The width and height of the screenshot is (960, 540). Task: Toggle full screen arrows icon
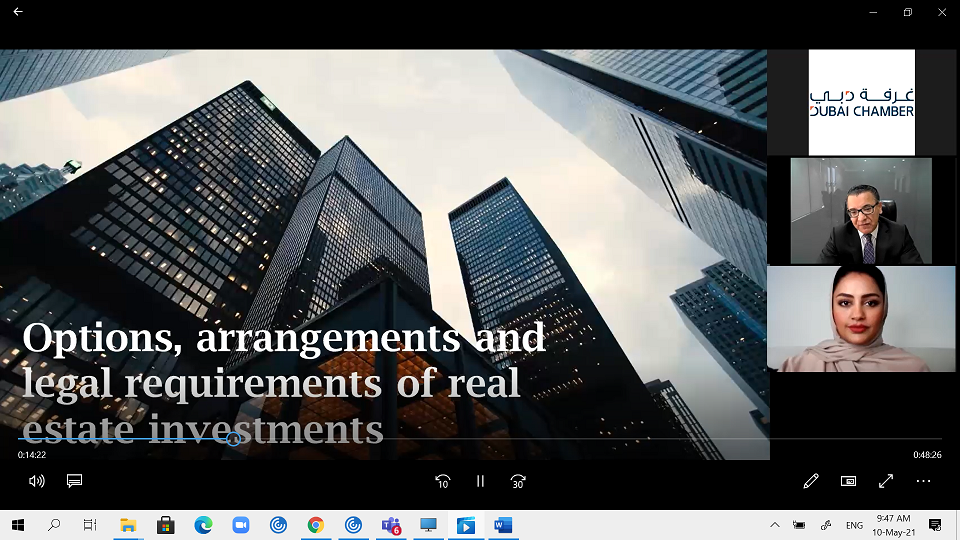[886, 481]
